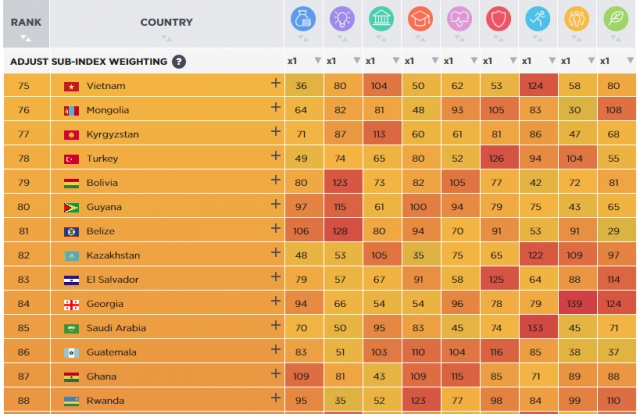This screenshot has height=414, width=640.
Task: Sort by the RANK column header
Action: (25, 22)
